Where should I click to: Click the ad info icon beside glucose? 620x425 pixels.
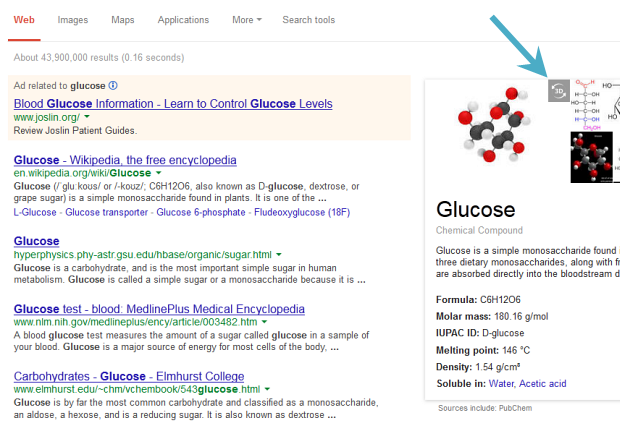tap(113, 85)
